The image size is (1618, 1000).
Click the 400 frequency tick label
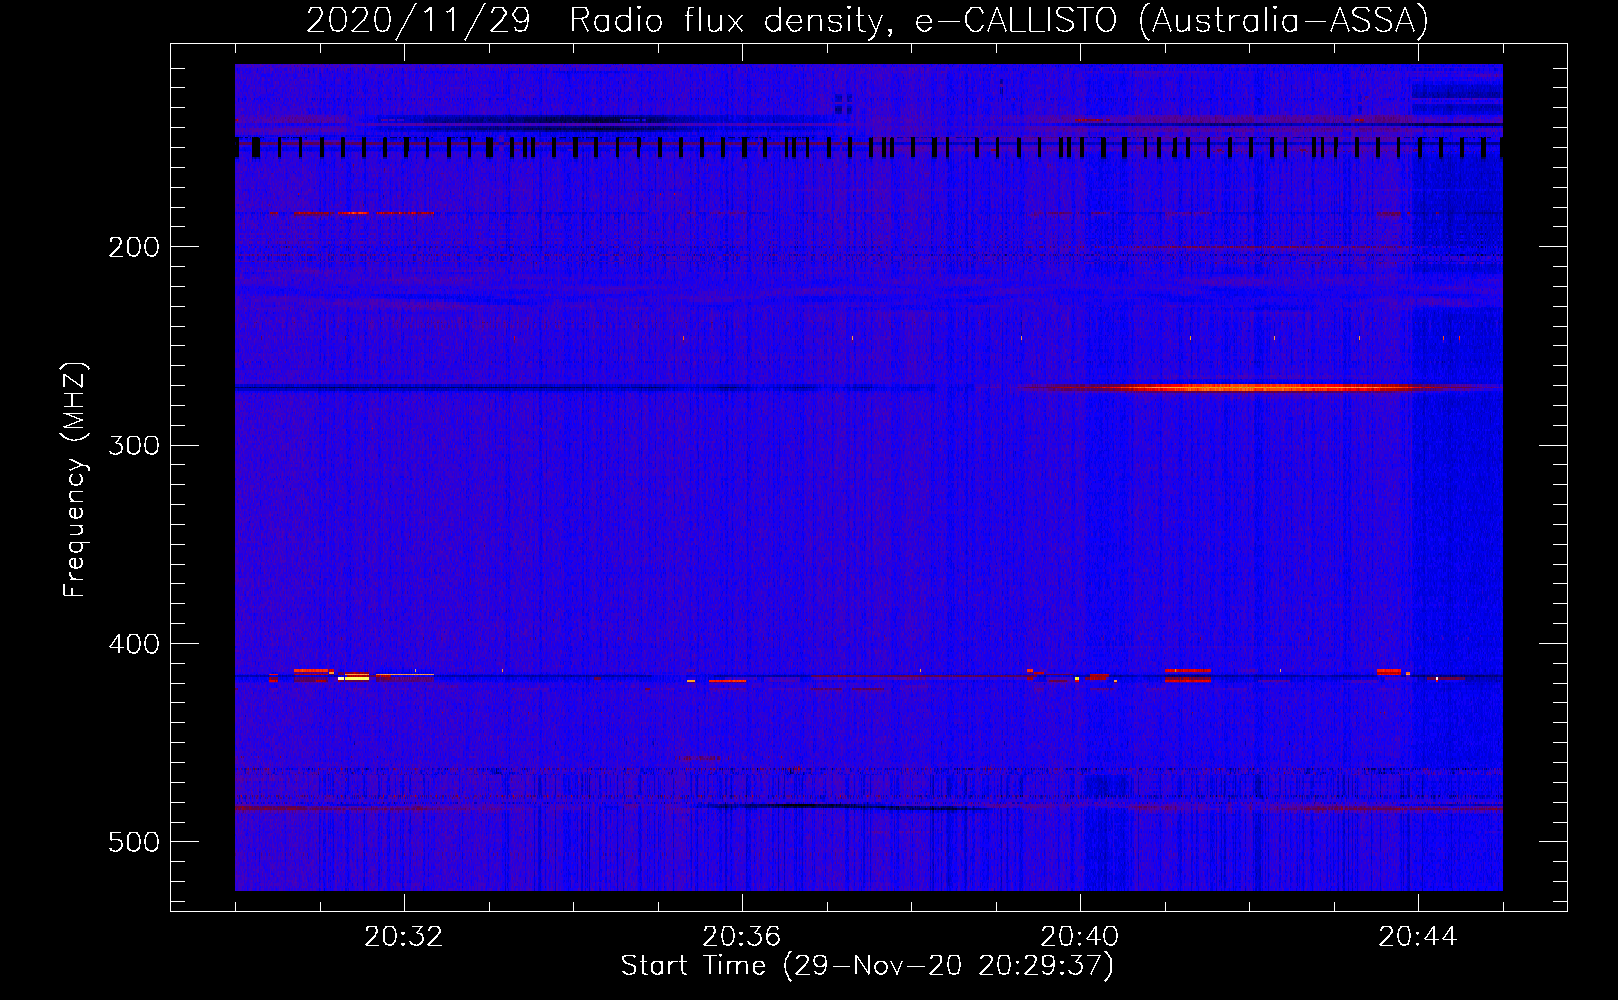(x=134, y=644)
